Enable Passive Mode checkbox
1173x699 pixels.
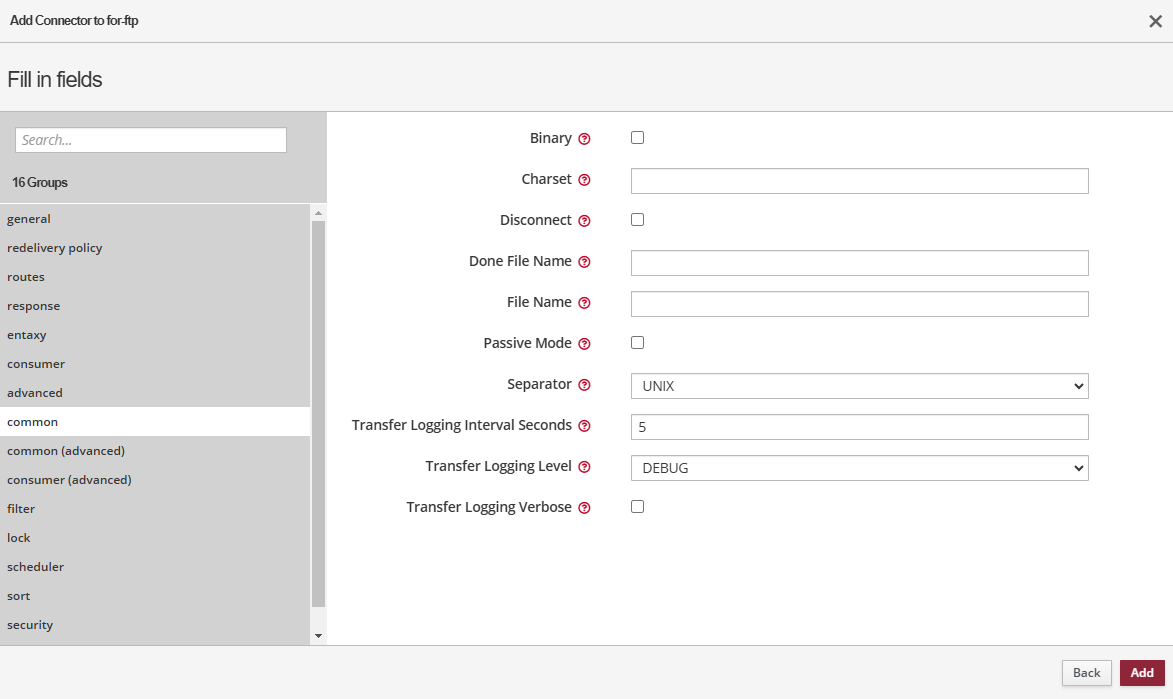click(x=637, y=343)
